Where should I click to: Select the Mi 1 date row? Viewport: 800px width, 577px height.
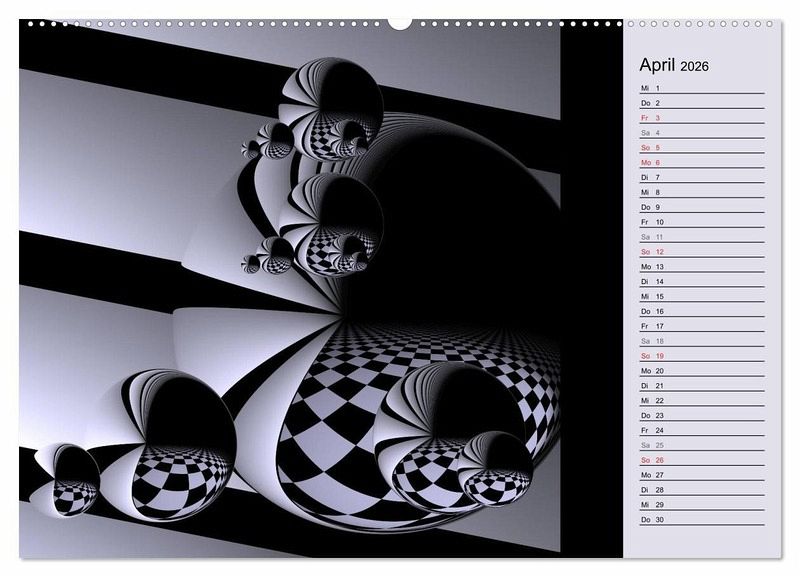[701, 88]
